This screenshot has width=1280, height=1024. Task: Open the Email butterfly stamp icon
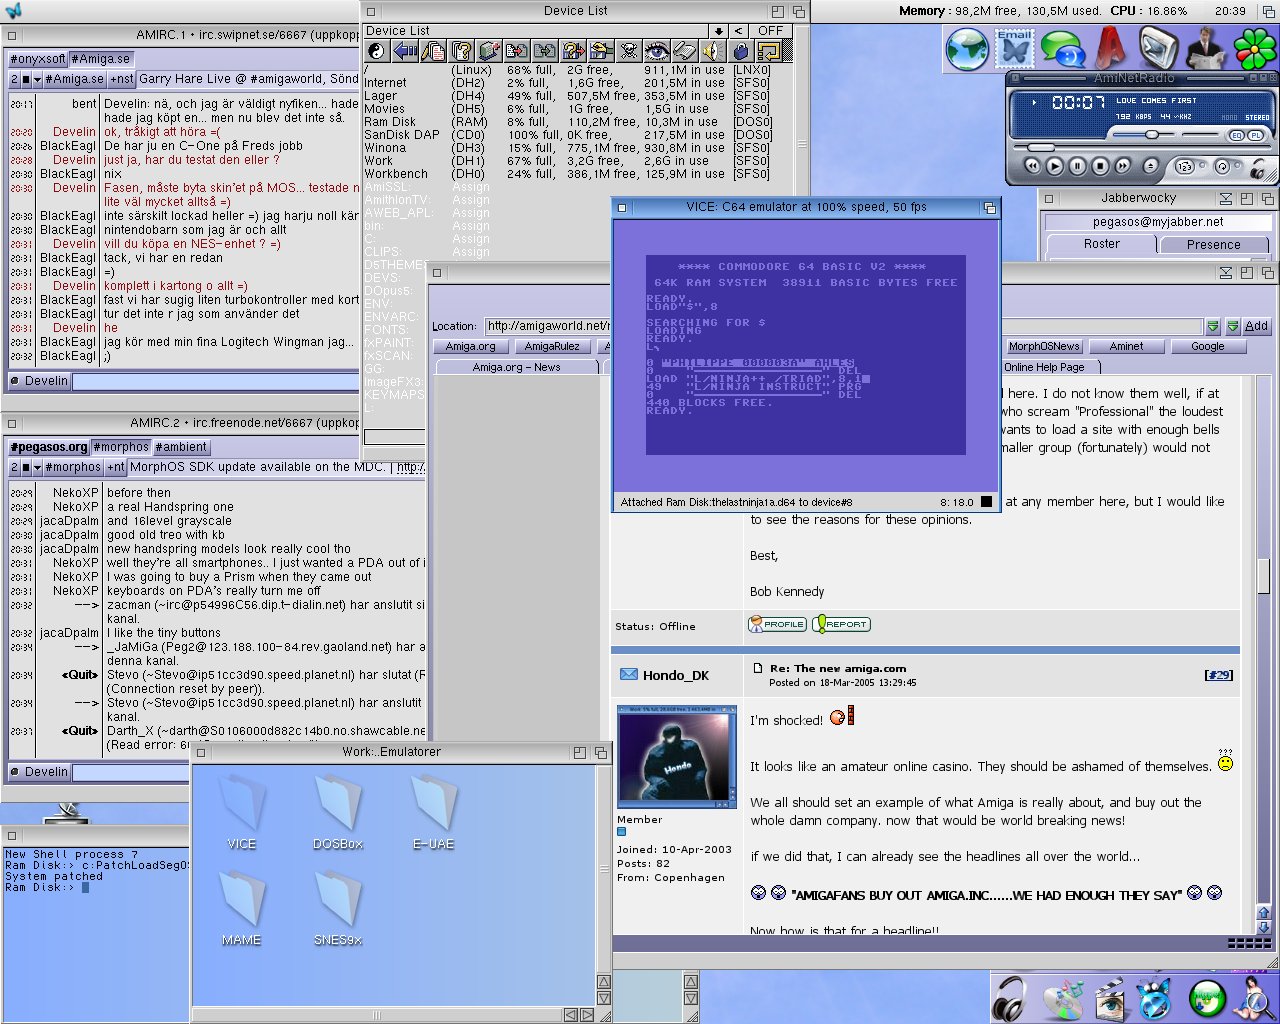(1014, 48)
